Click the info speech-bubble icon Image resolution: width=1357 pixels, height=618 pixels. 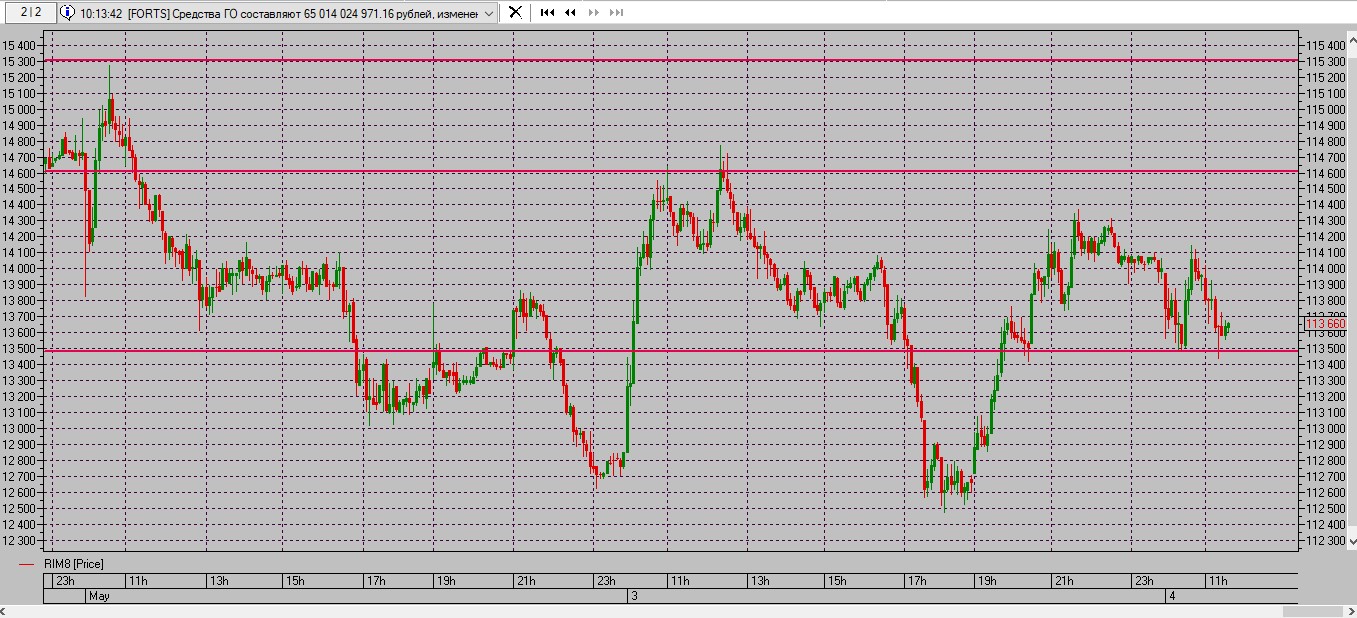click(67, 12)
